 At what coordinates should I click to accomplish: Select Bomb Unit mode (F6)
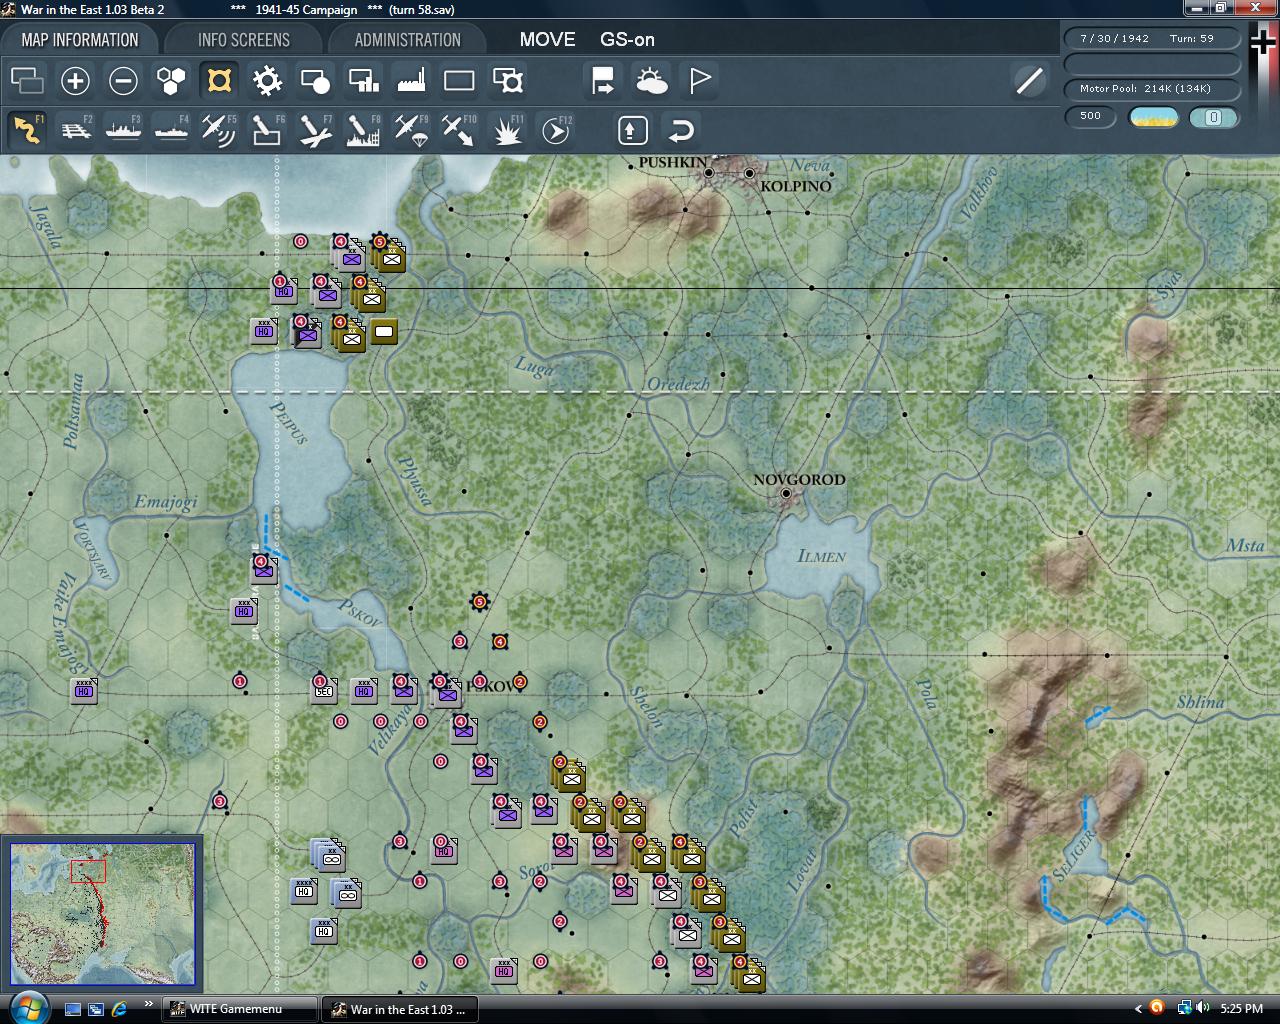[267, 130]
